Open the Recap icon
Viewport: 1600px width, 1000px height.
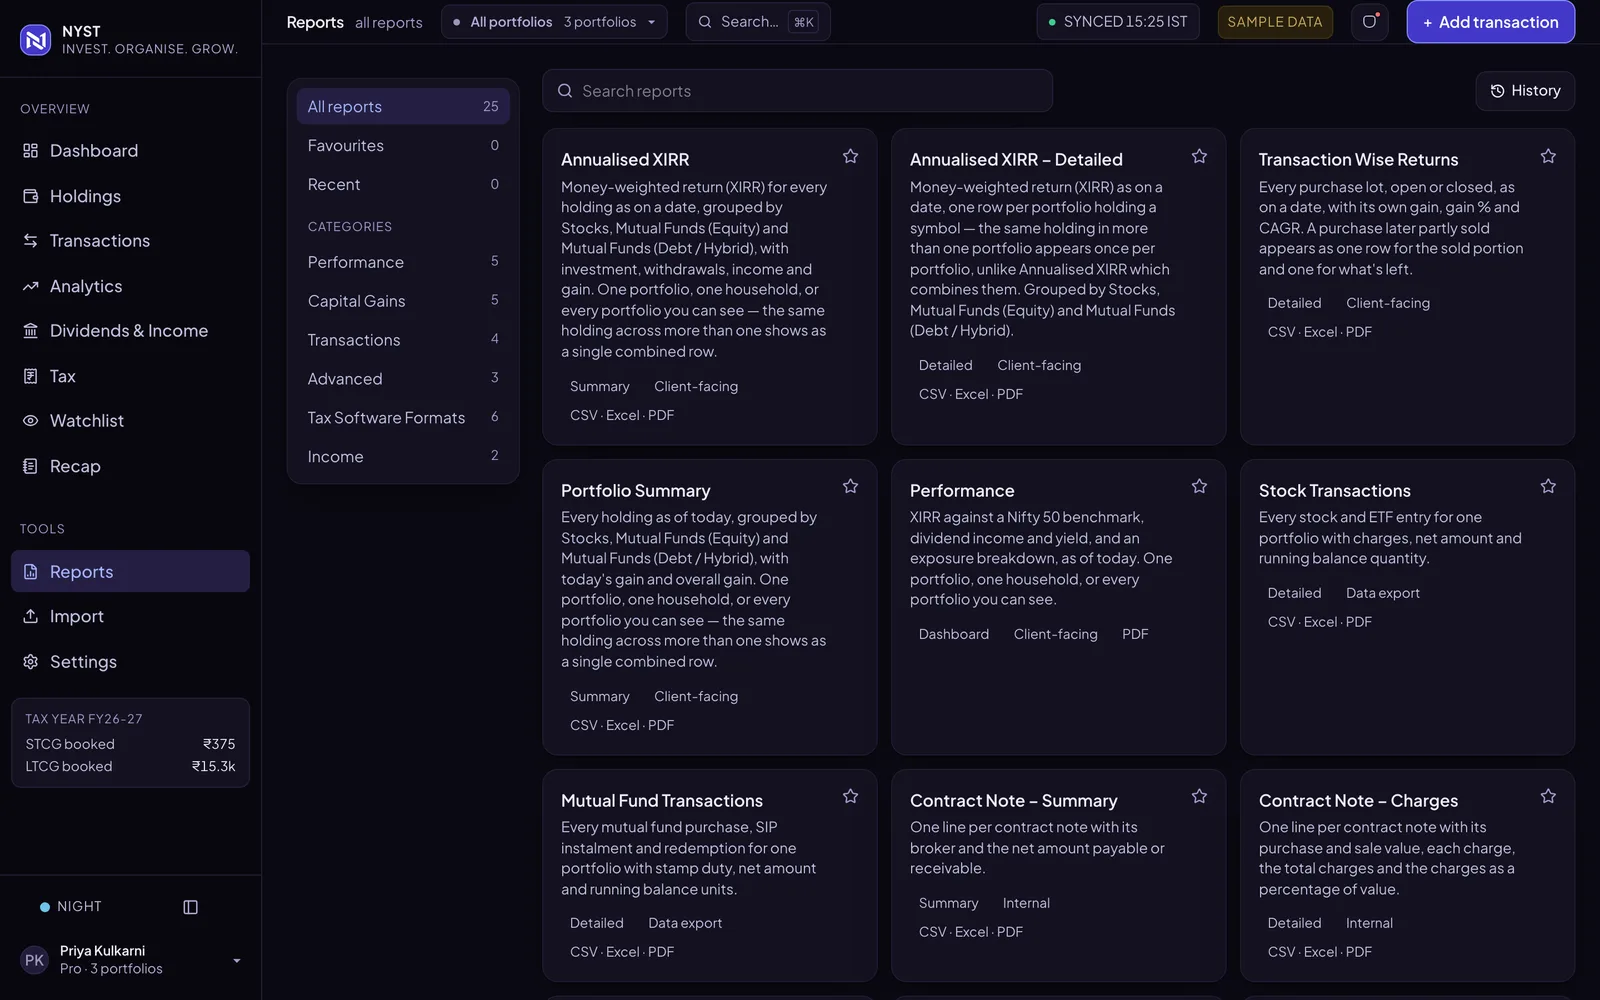coord(31,466)
